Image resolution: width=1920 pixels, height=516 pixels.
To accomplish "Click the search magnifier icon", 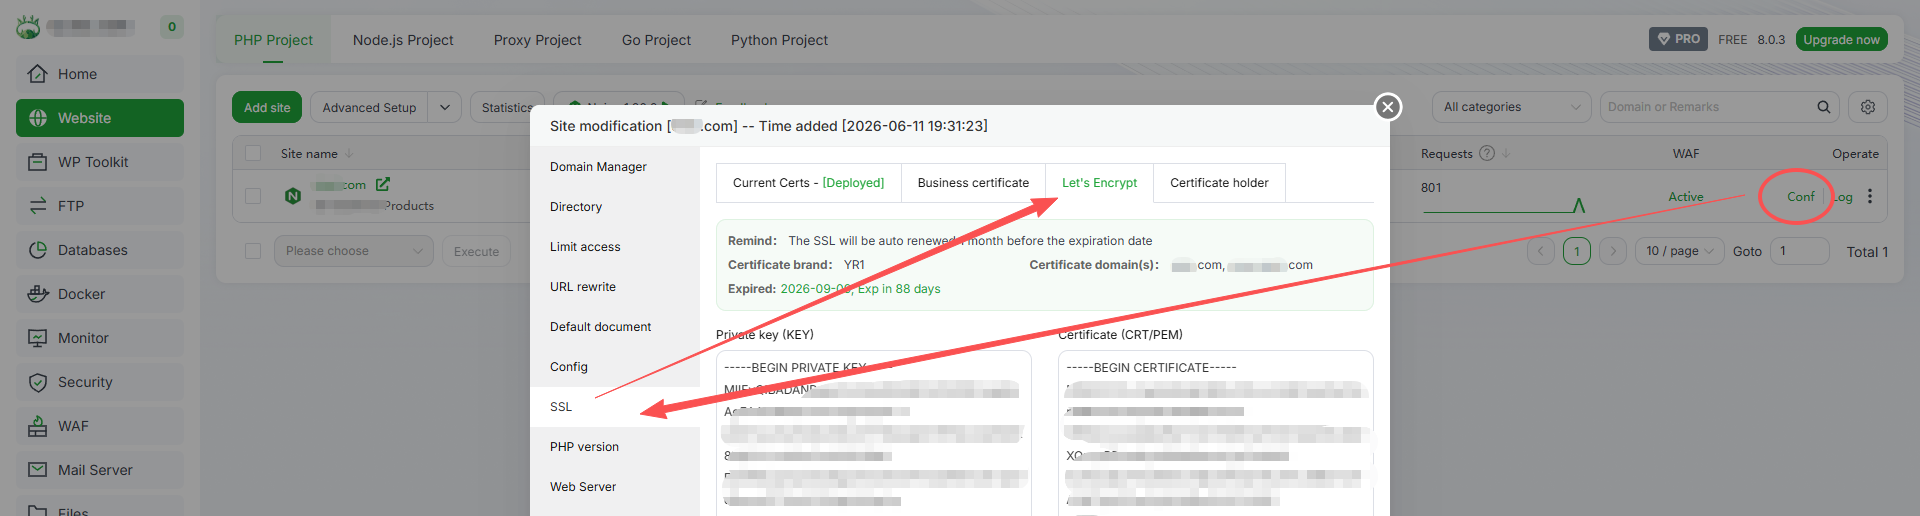I will pyautogui.click(x=1824, y=107).
